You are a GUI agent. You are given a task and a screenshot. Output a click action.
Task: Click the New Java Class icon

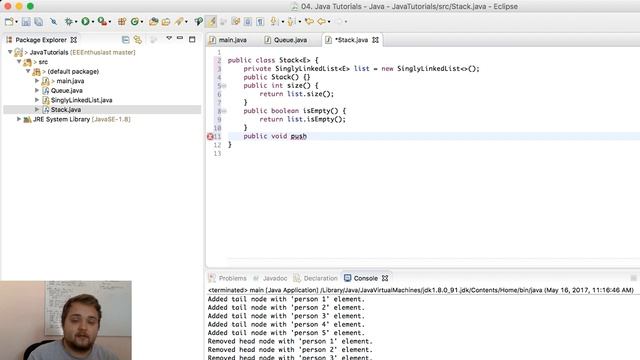134,21
